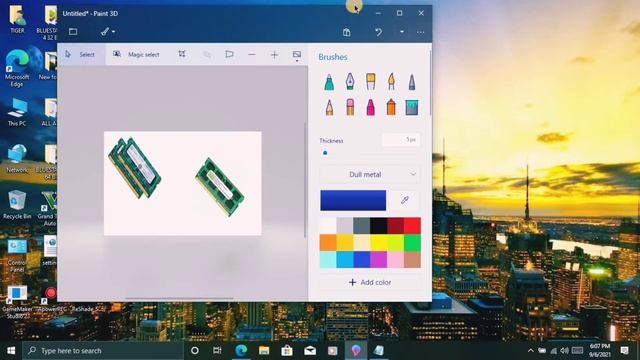The image size is (640, 360).
Task: Open Task View on the taskbar
Action: [x=217, y=351]
